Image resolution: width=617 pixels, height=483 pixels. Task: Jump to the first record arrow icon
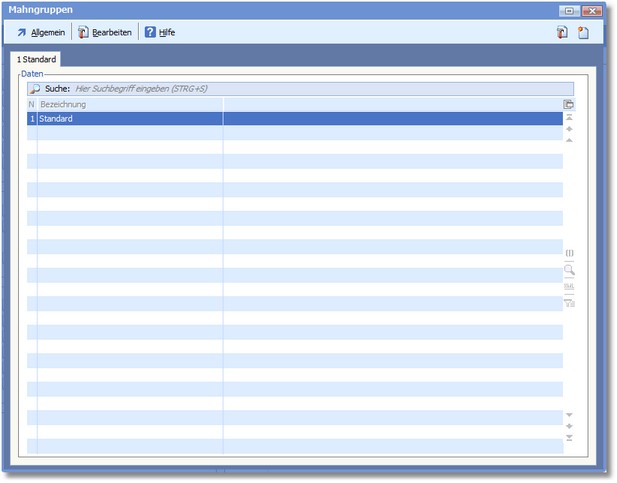click(x=569, y=117)
